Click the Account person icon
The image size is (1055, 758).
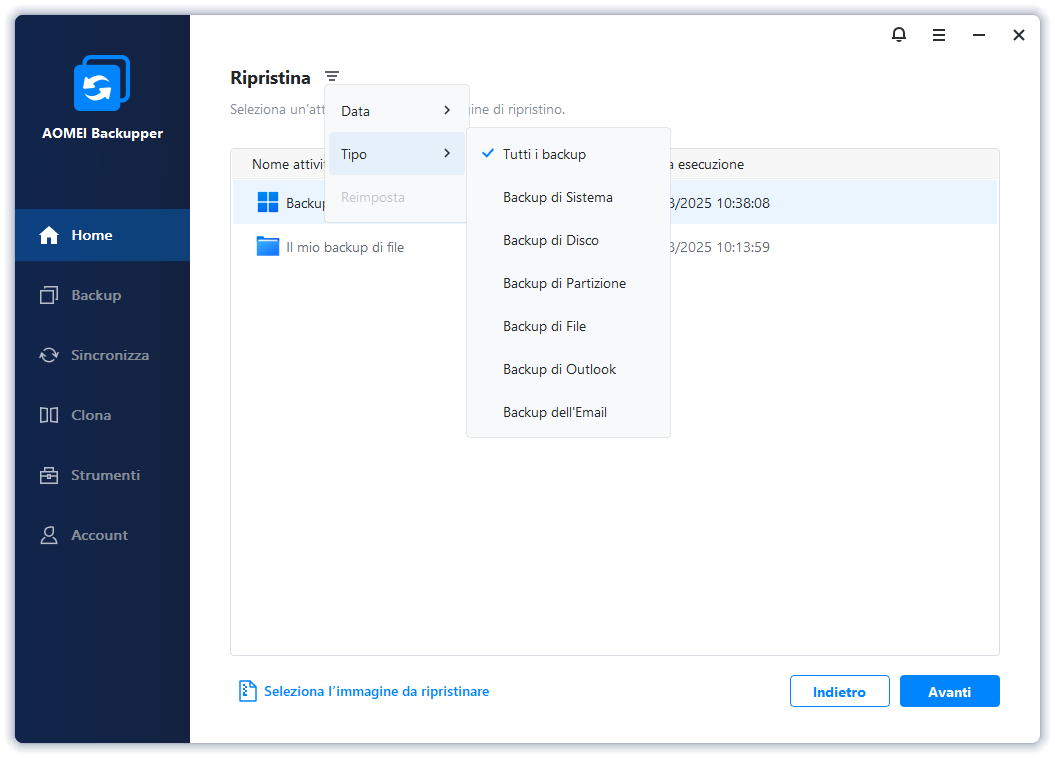[x=48, y=535]
